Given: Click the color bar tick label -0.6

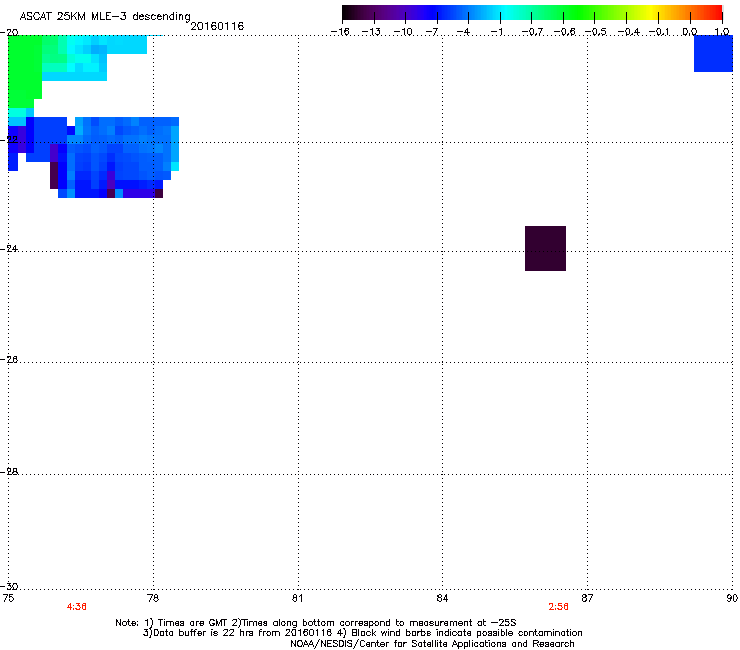Looking at the screenshot, I should coord(564,32).
